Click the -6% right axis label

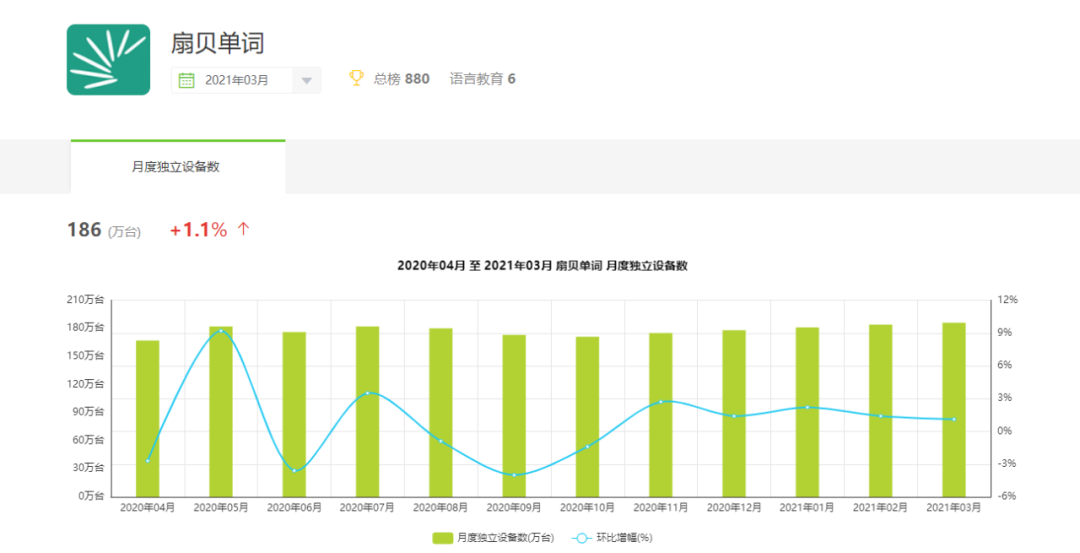click(1007, 496)
